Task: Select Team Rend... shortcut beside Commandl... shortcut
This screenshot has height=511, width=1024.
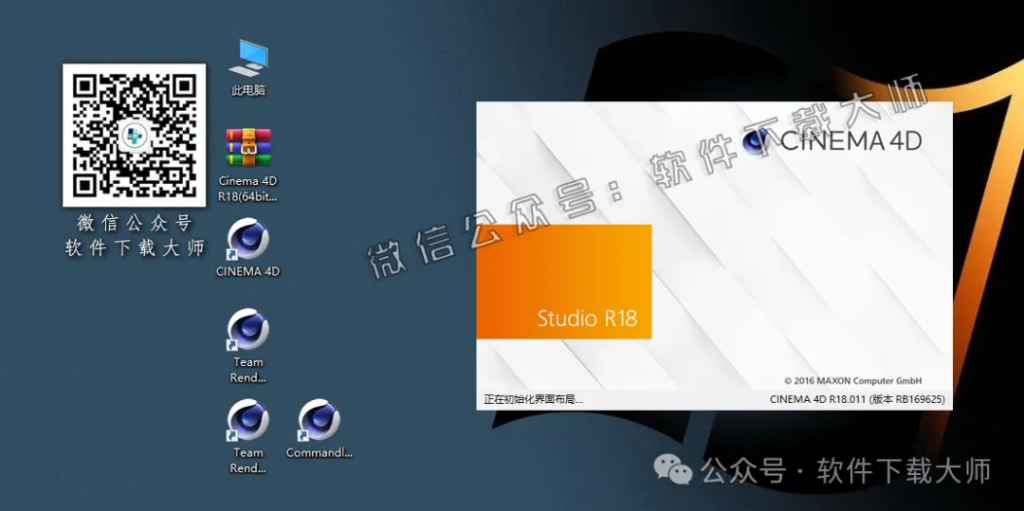Action: pos(248,437)
